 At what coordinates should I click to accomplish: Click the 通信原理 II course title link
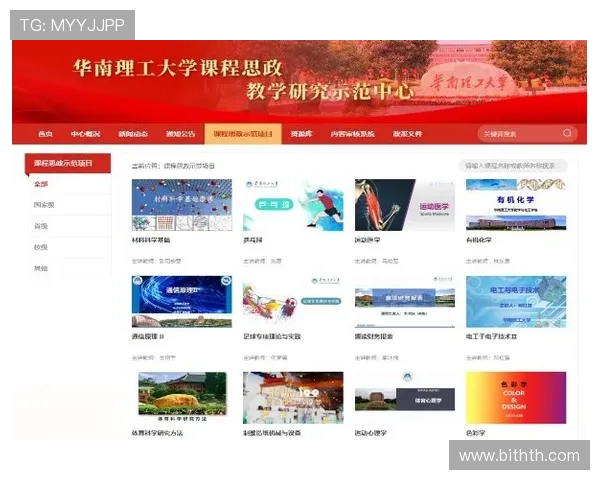(x=148, y=336)
